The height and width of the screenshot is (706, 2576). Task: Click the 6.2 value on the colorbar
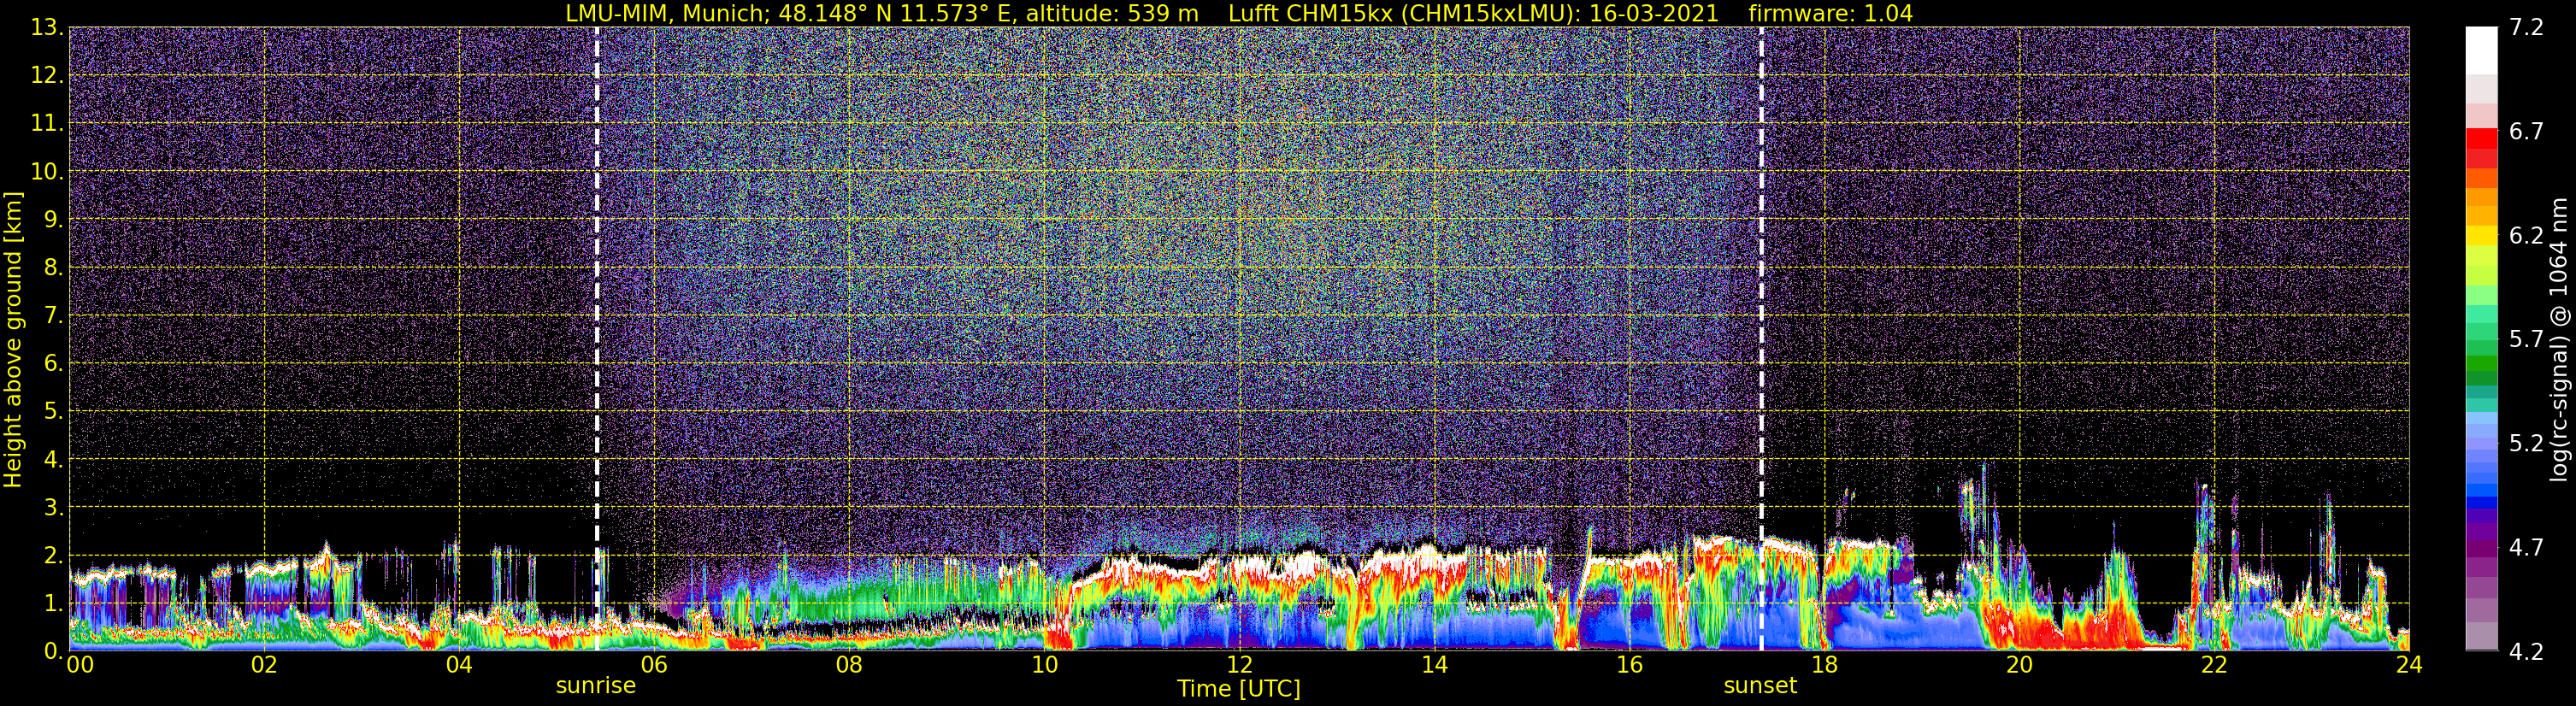(2526, 236)
